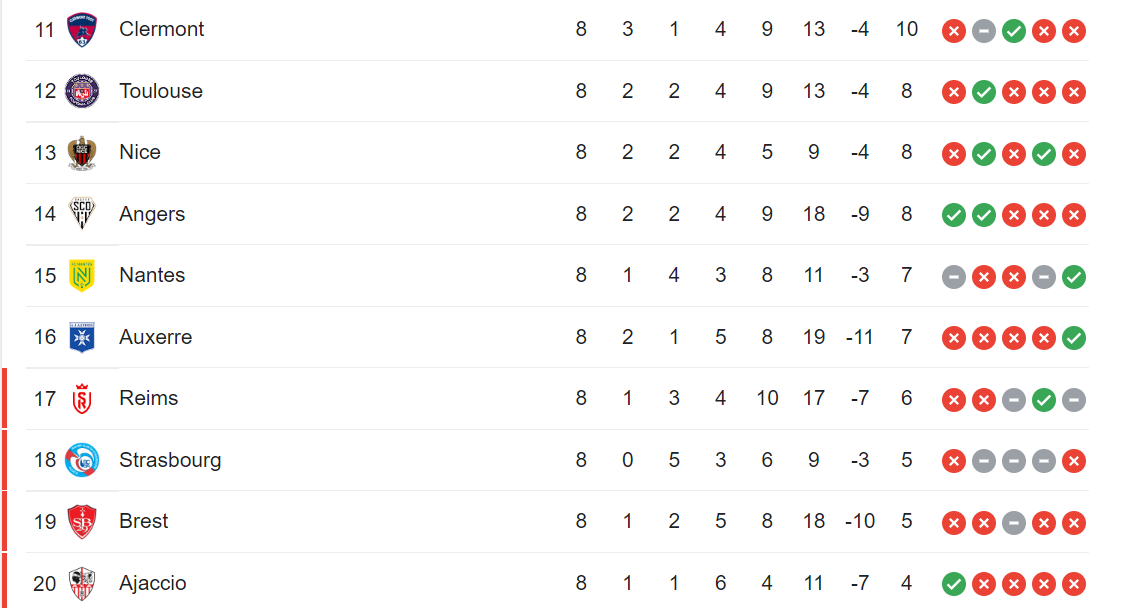Open the Strasbourg team name
1128x612 pixels.
[x=170, y=460]
